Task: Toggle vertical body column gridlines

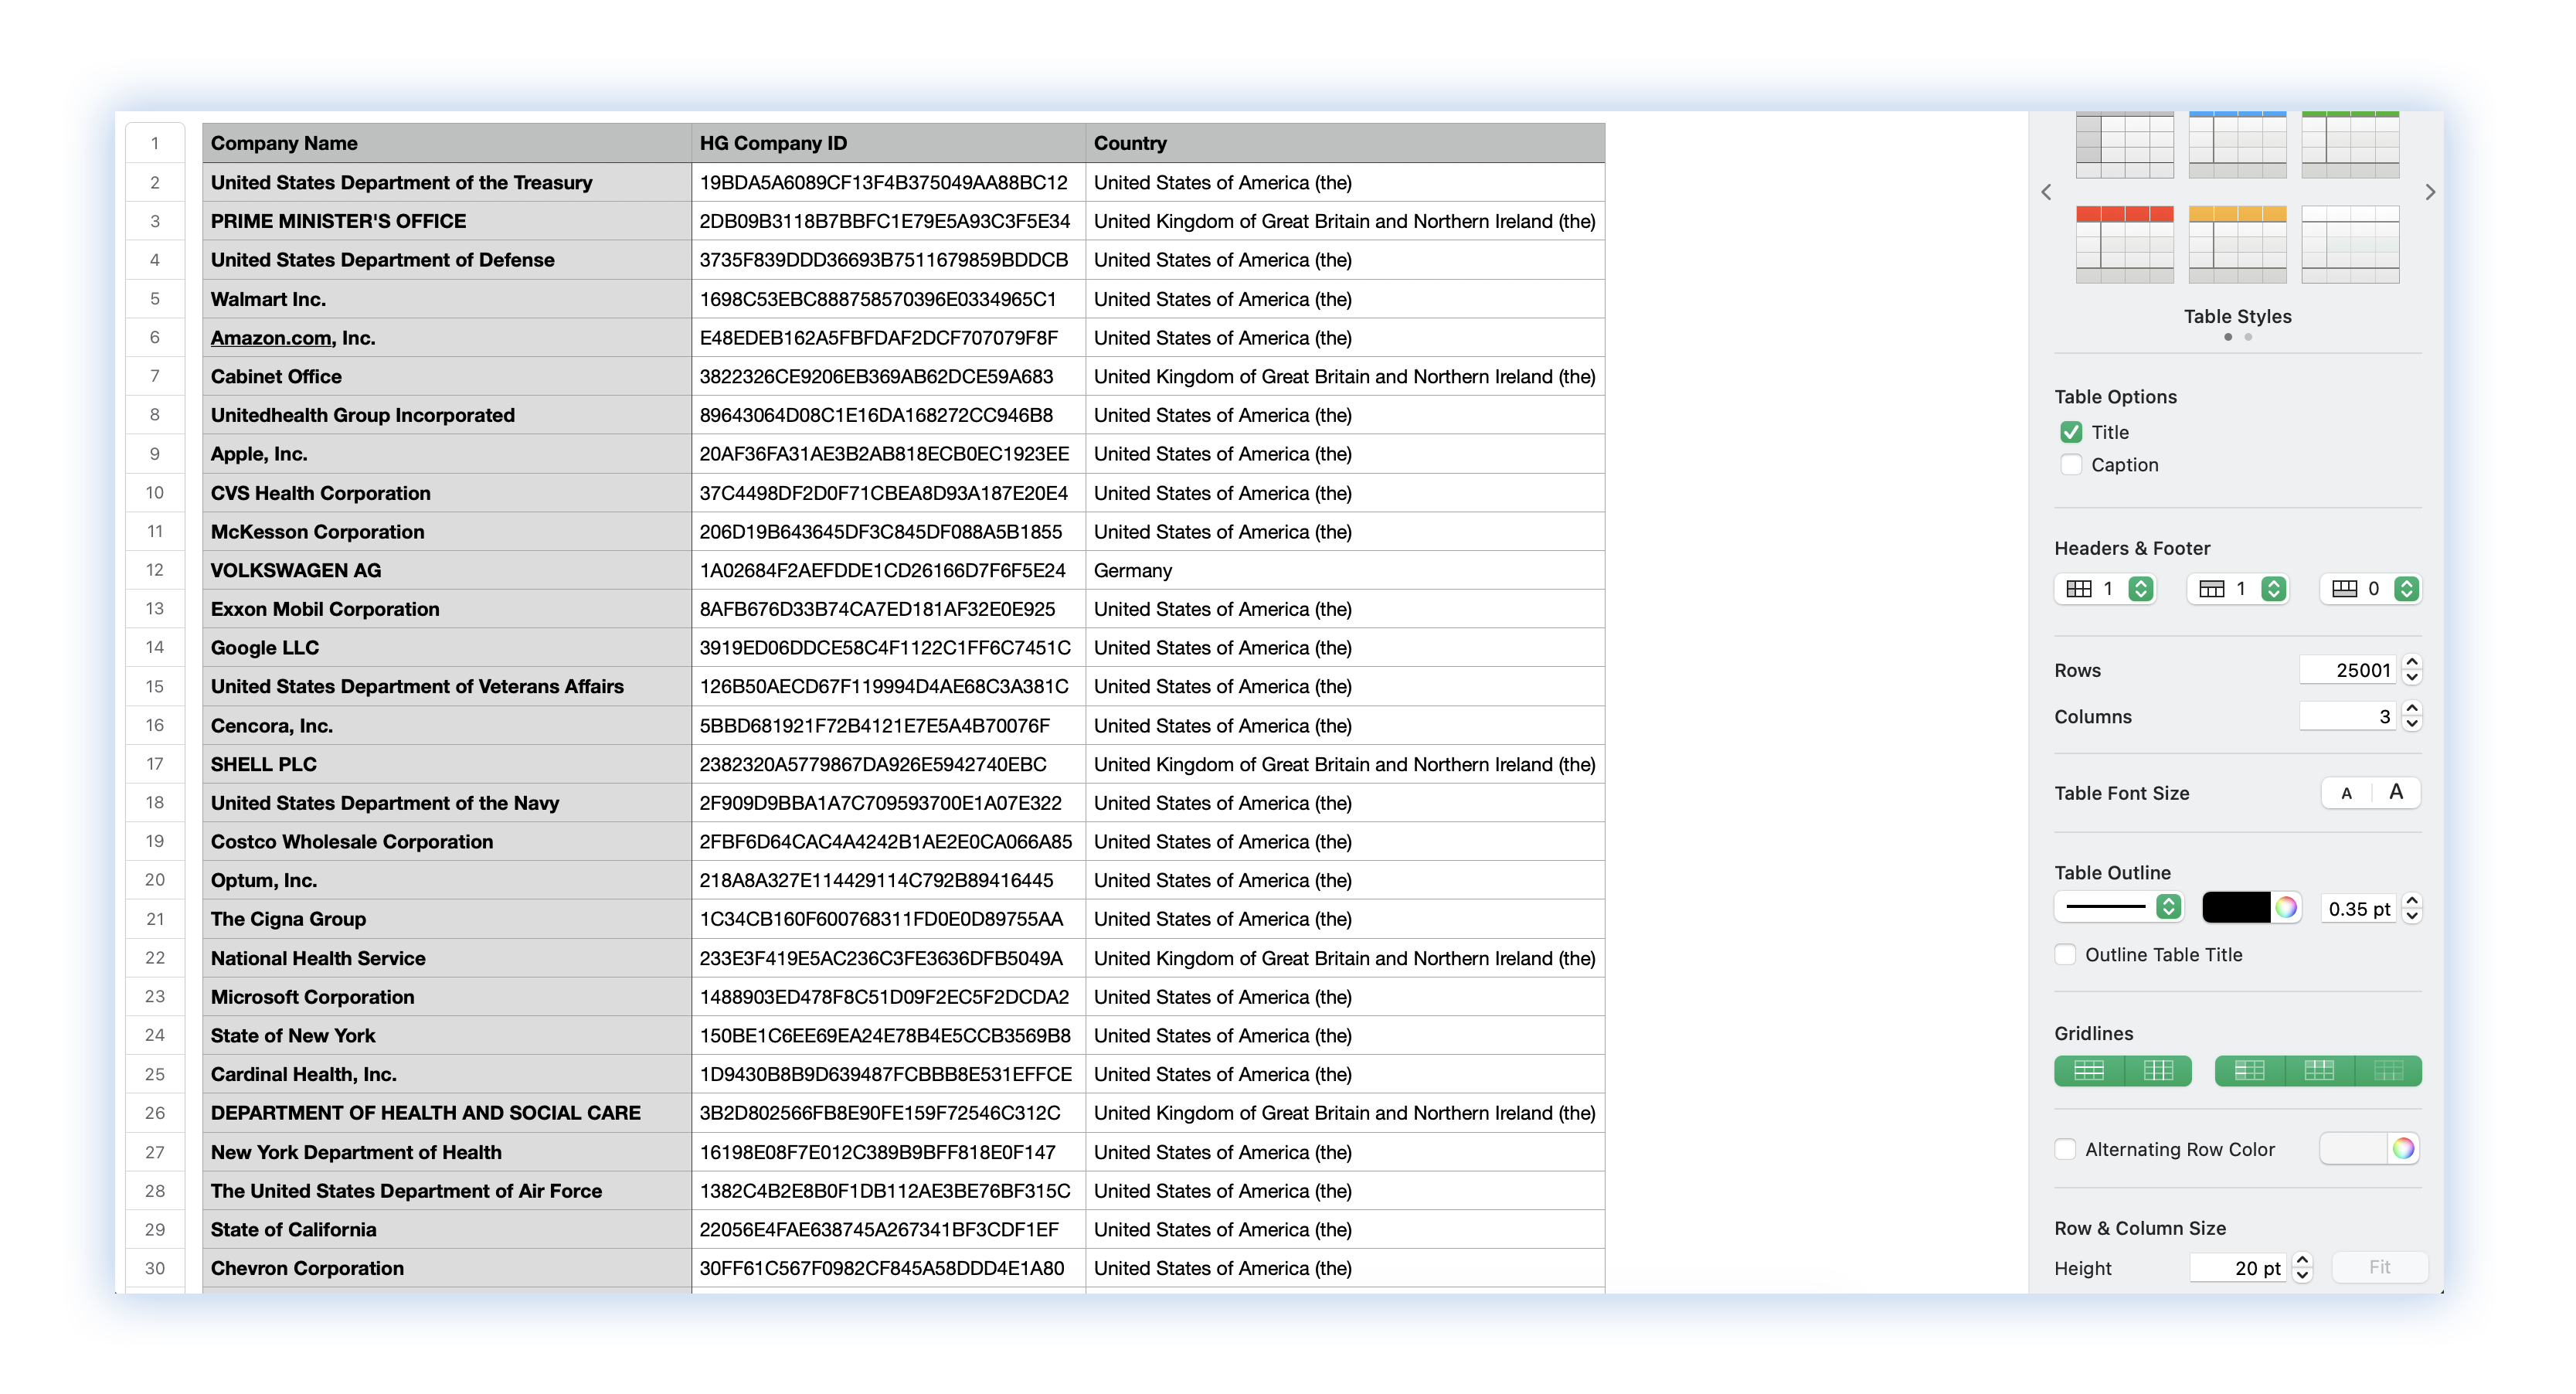Action: (x=2158, y=1071)
